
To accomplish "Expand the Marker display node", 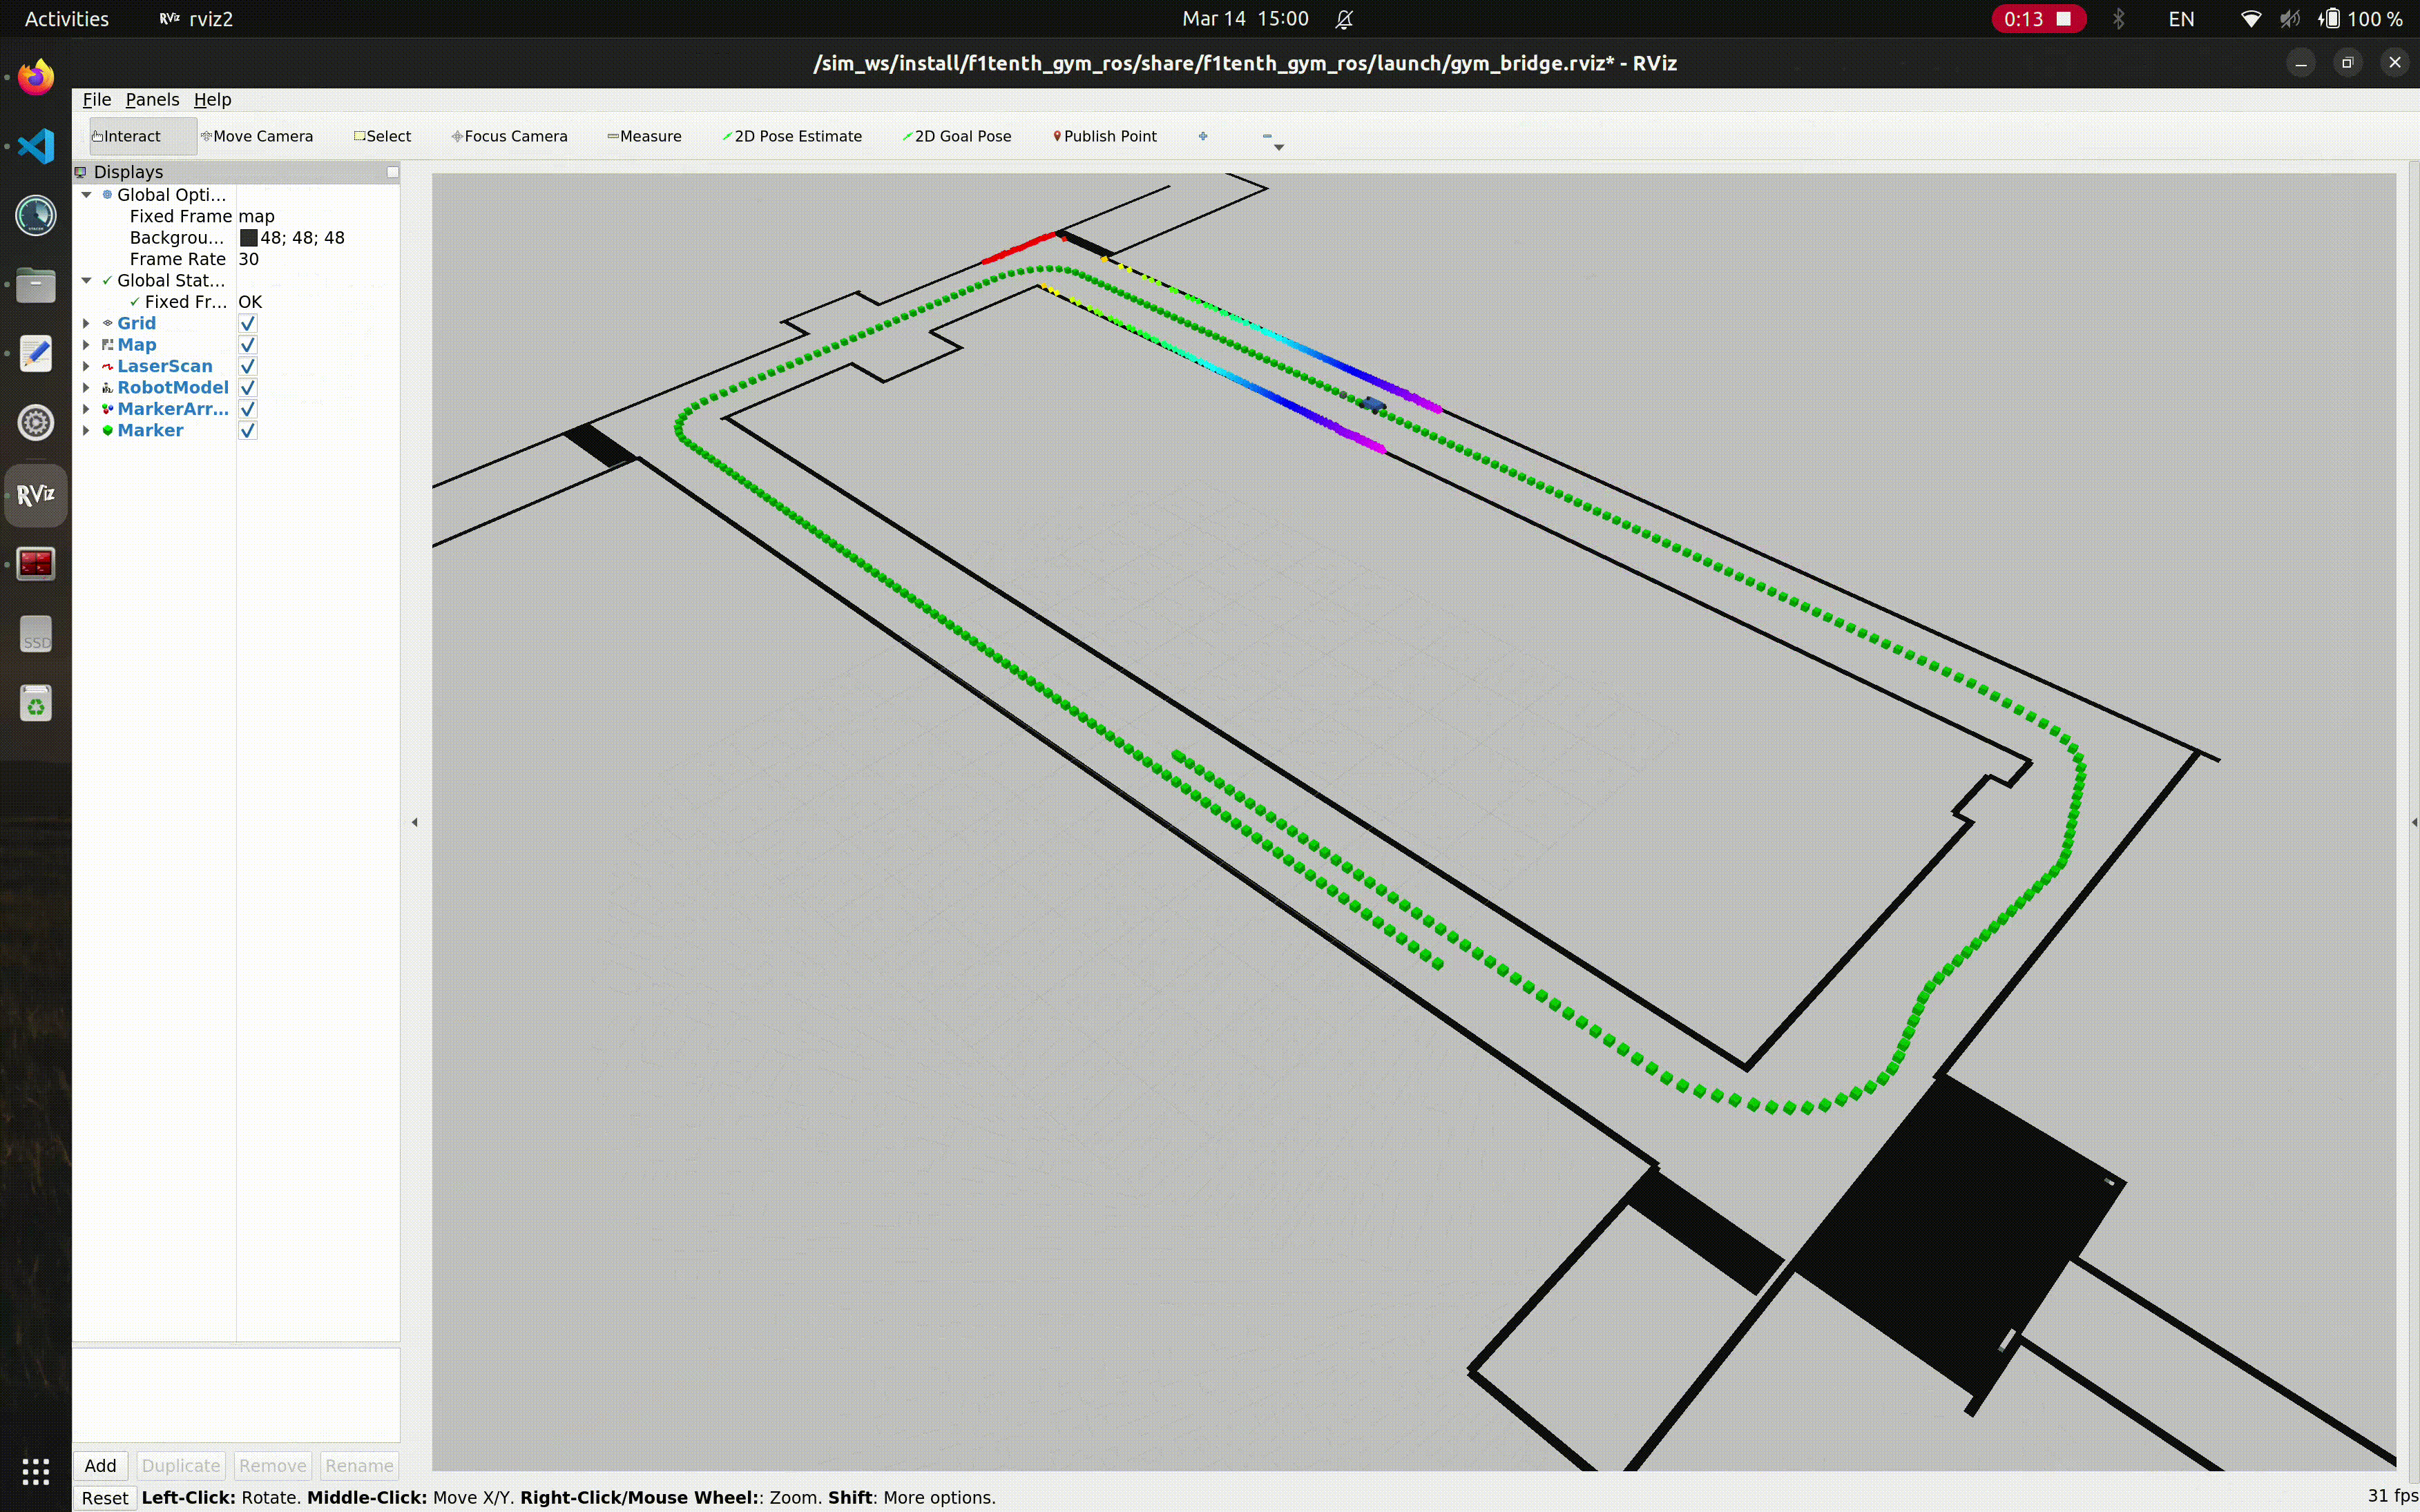I will tap(87, 431).
